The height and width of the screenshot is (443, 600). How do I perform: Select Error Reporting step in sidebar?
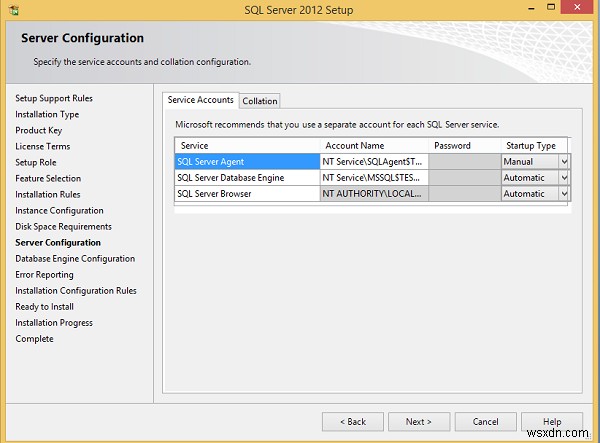click(x=44, y=275)
